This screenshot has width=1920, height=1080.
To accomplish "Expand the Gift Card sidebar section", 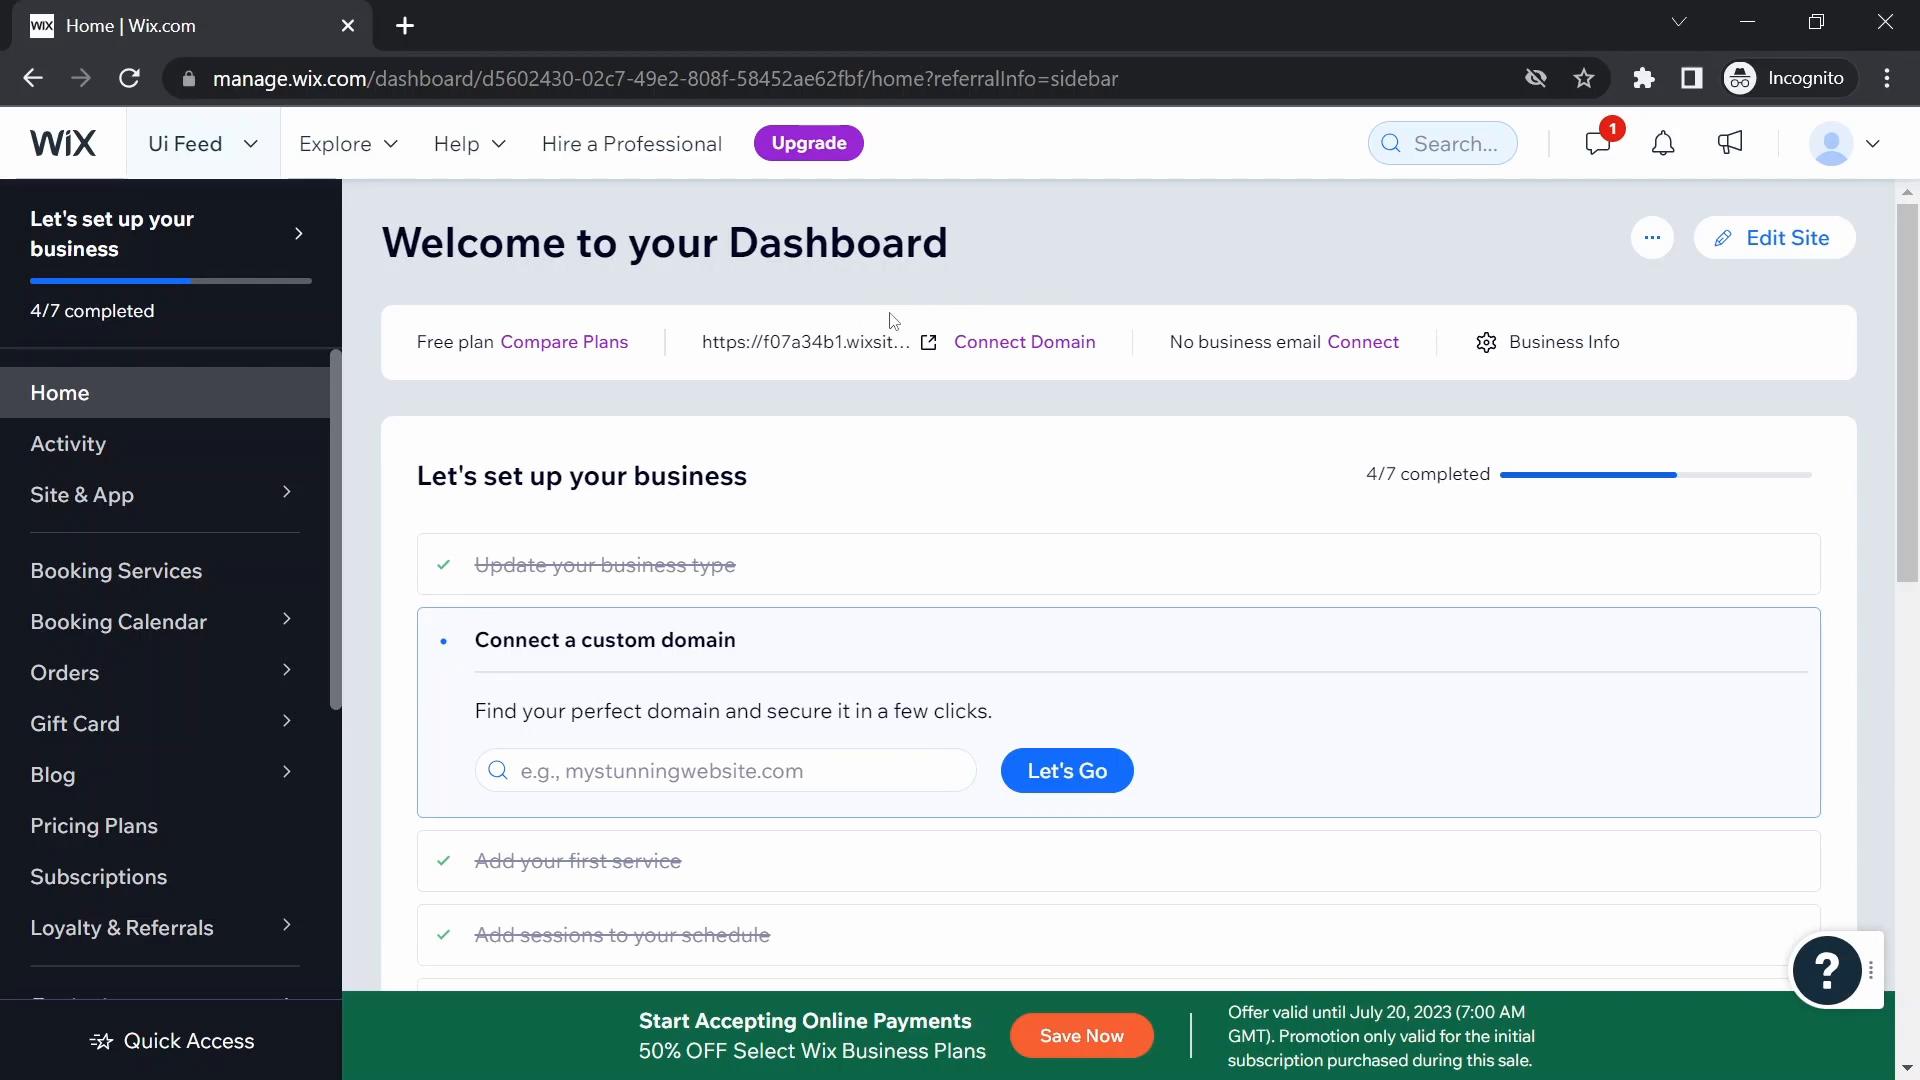I will 286,723.
